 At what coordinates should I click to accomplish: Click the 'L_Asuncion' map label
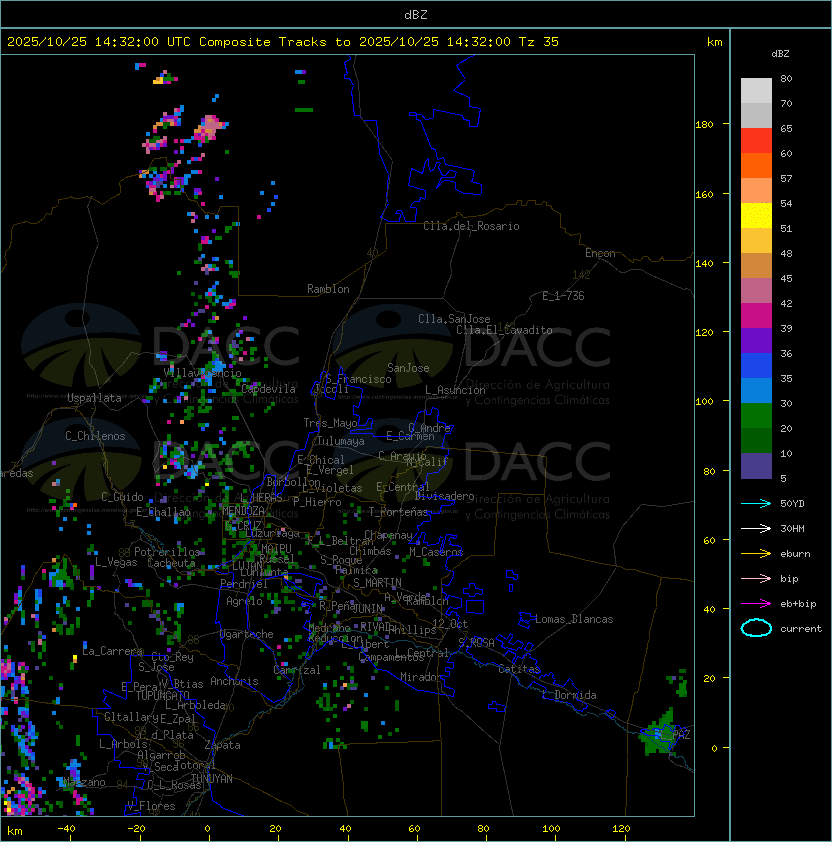tap(455, 390)
